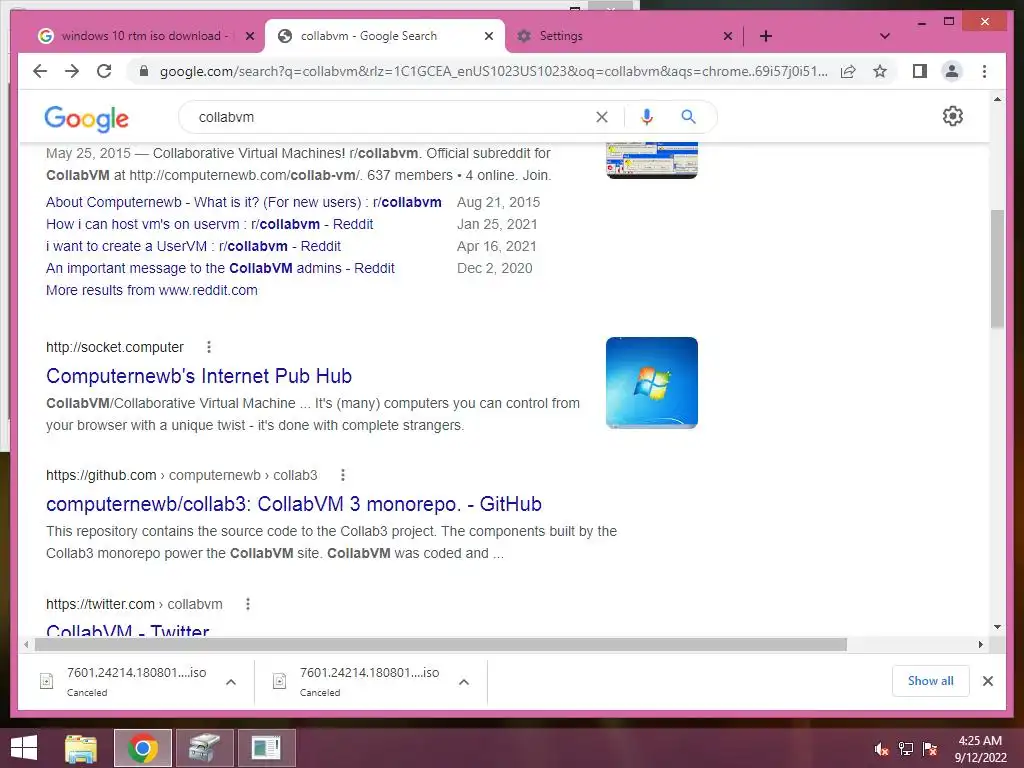
Task: Close the Settings tab
Action: [x=728, y=37]
